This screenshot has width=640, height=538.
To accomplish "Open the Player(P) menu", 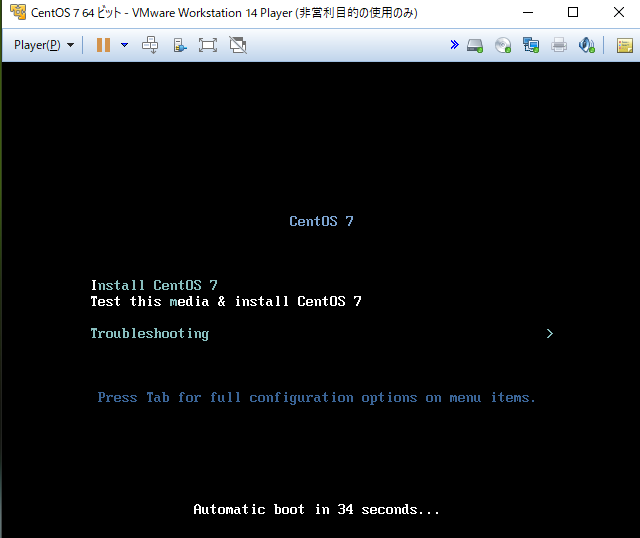I will (x=44, y=45).
